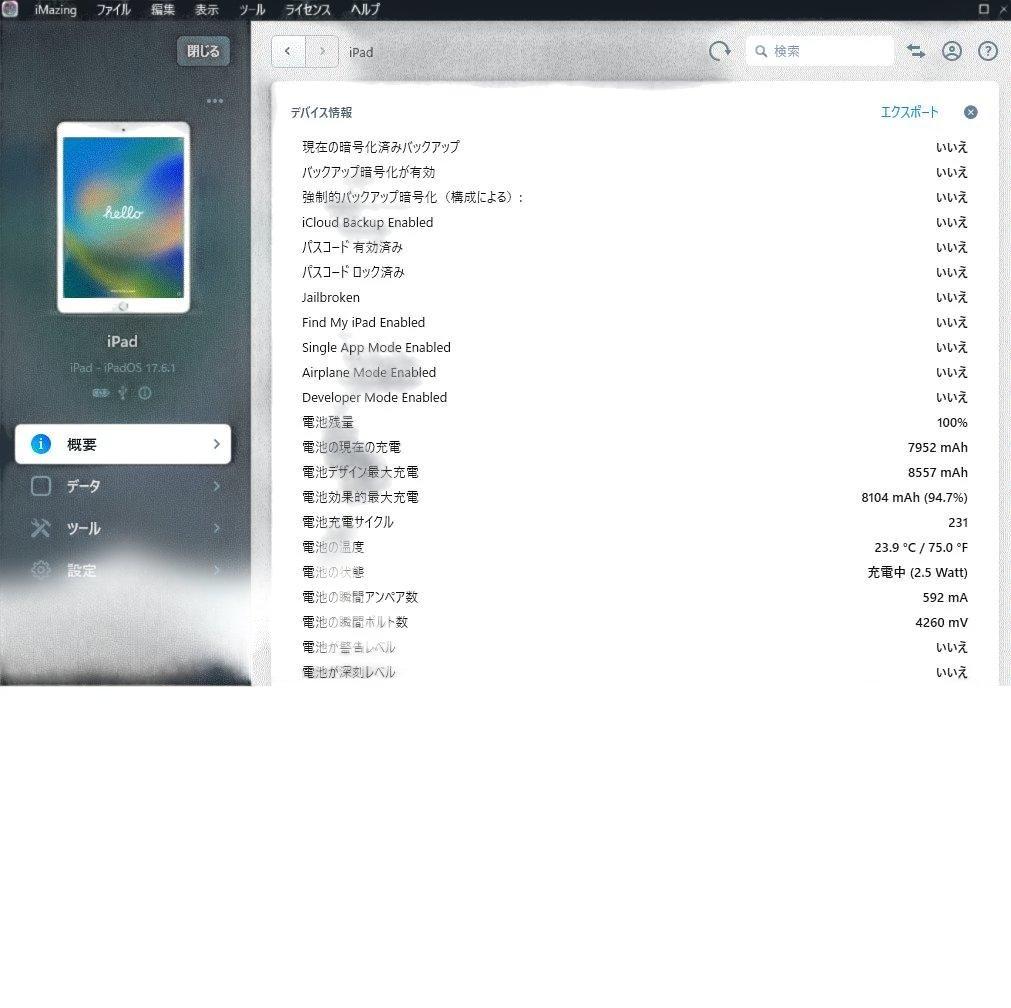
Task: Select the ツール wrench icon in sidebar
Action: click(x=40, y=528)
